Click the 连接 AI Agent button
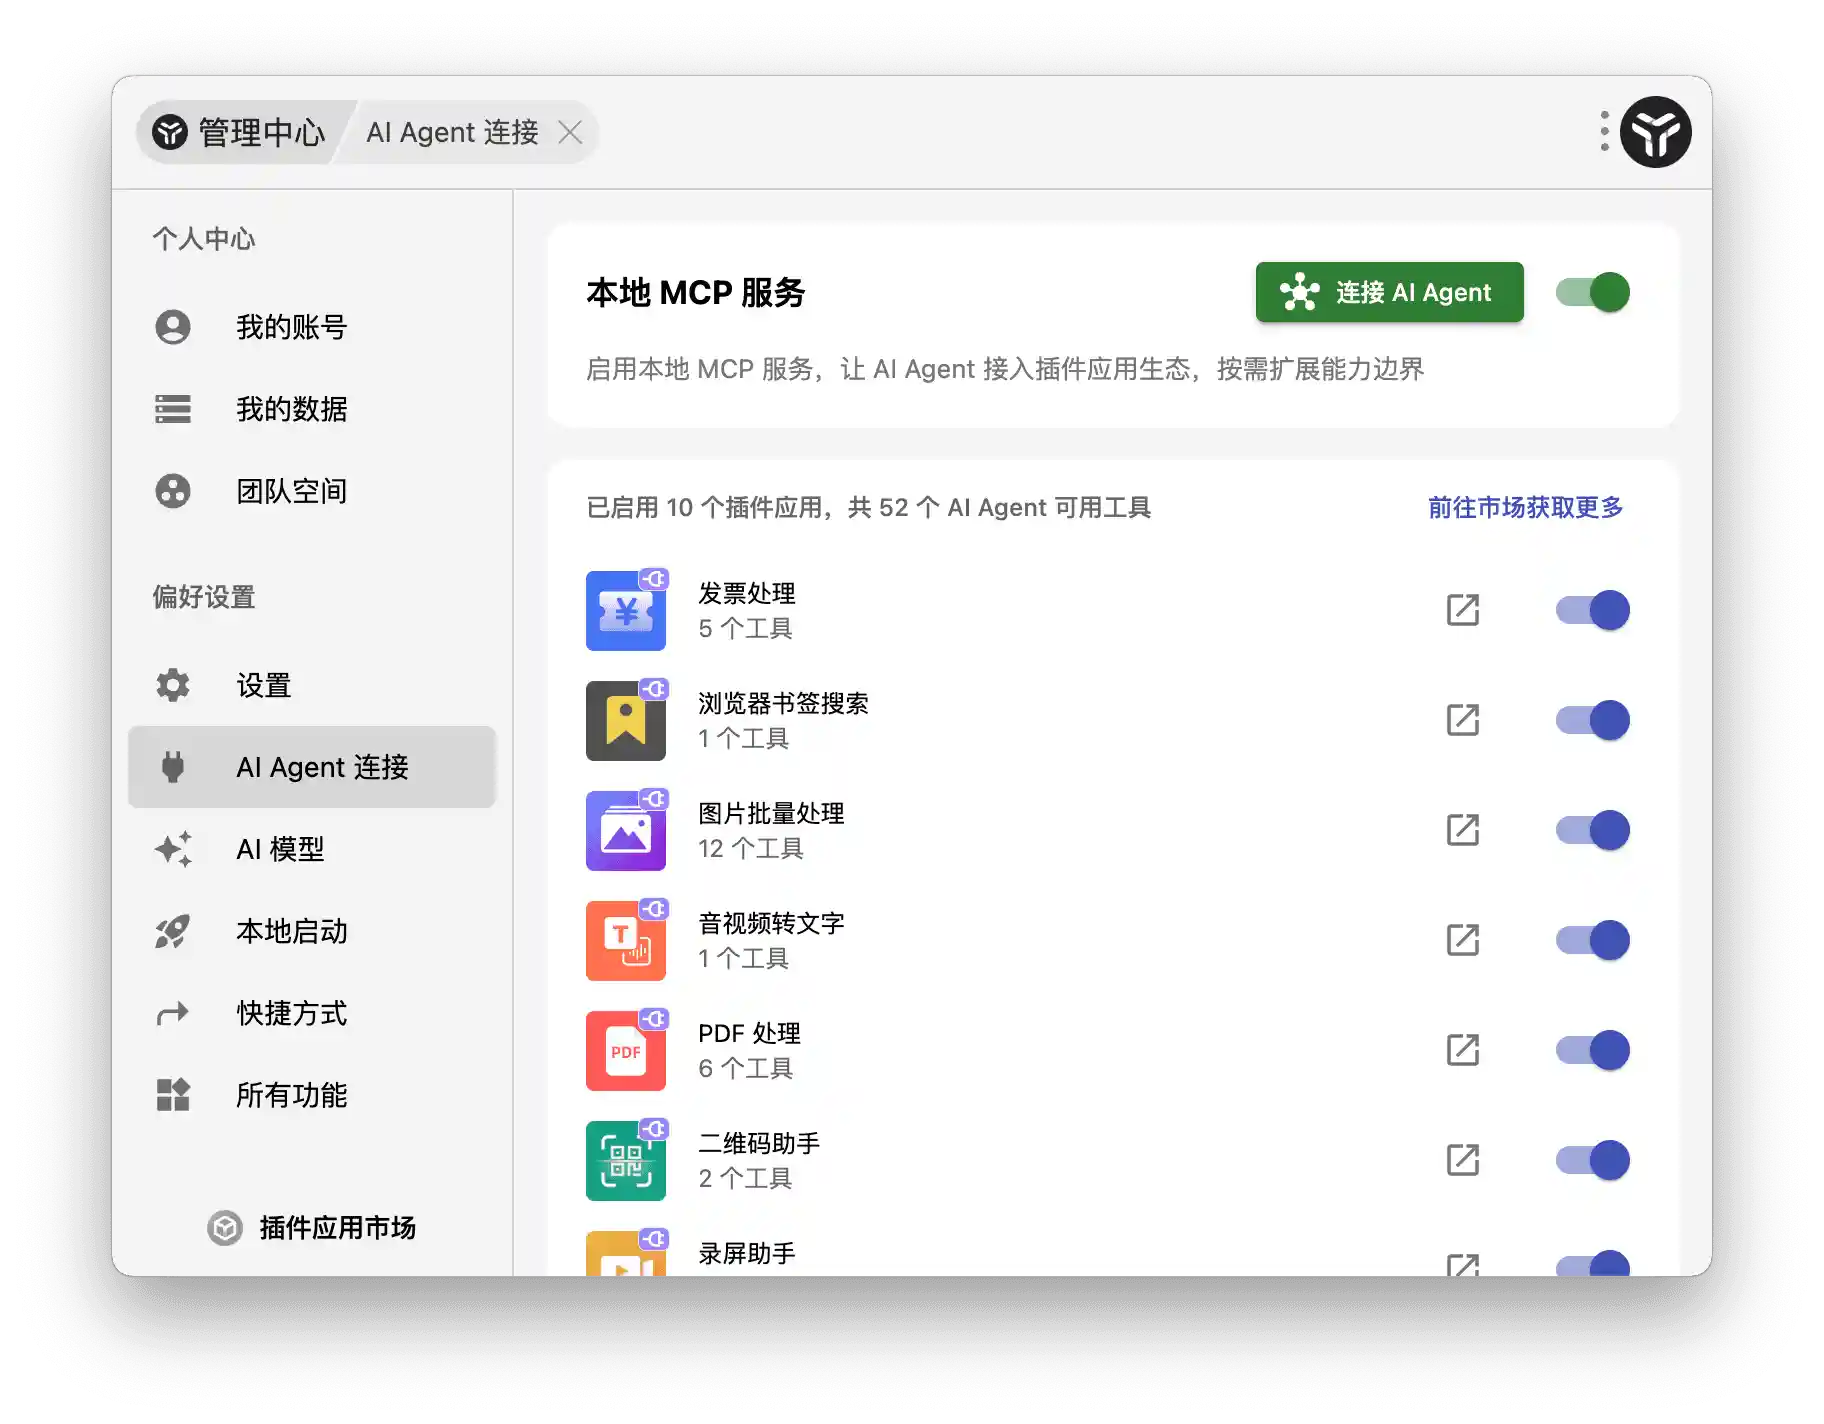The height and width of the screenshot is (1424, 1824). (x=1389, y=292)
